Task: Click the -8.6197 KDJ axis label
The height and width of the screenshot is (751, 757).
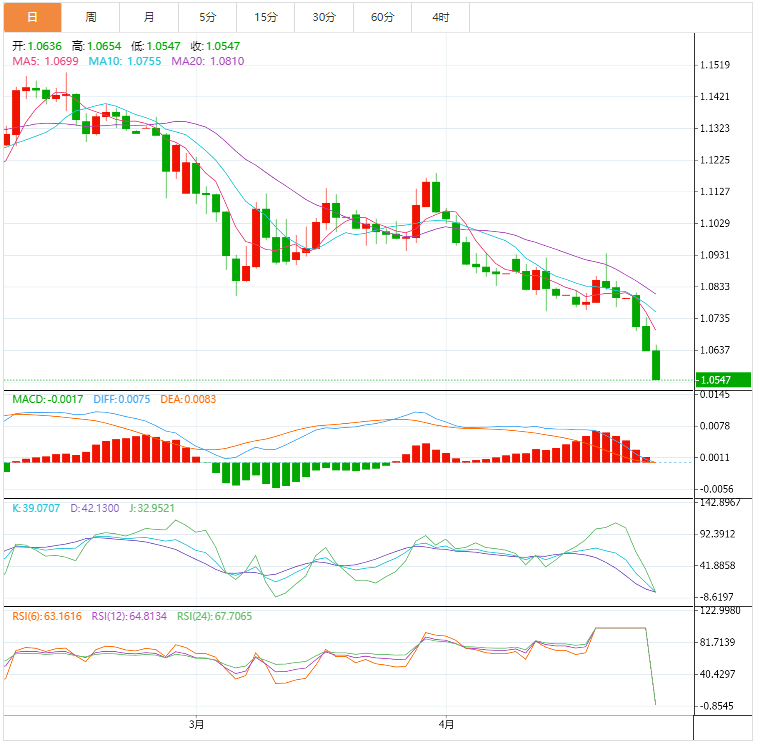Action: [716, 597]
